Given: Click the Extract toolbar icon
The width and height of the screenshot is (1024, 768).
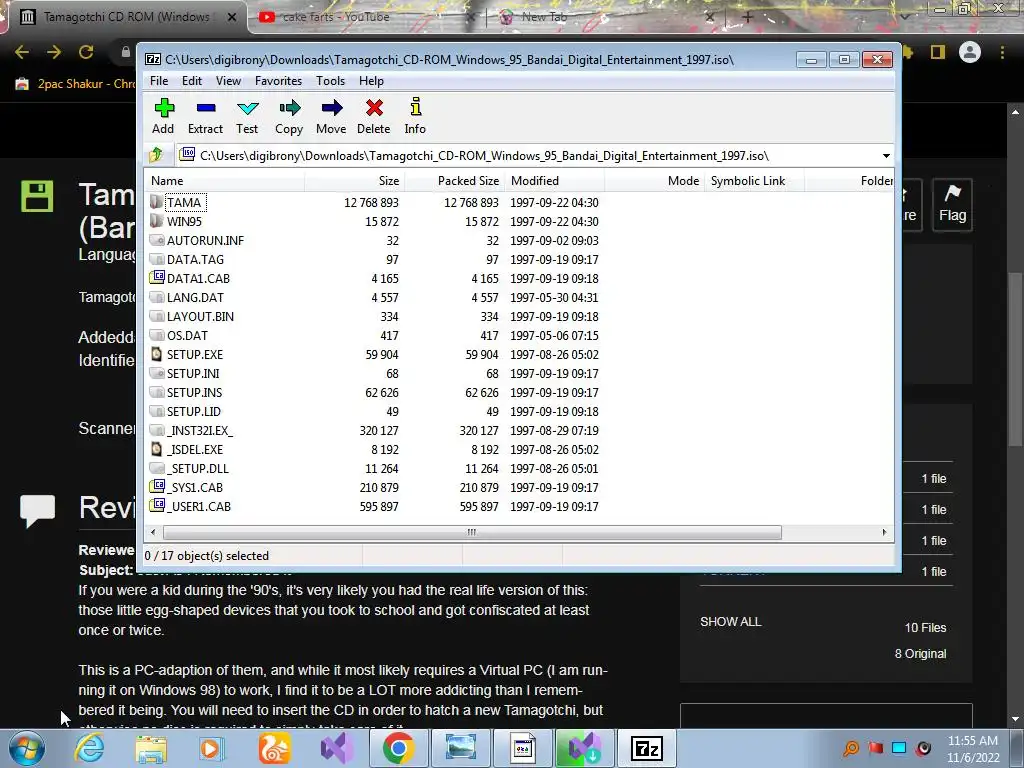Looking at the screenshot, I should (206, 116).
